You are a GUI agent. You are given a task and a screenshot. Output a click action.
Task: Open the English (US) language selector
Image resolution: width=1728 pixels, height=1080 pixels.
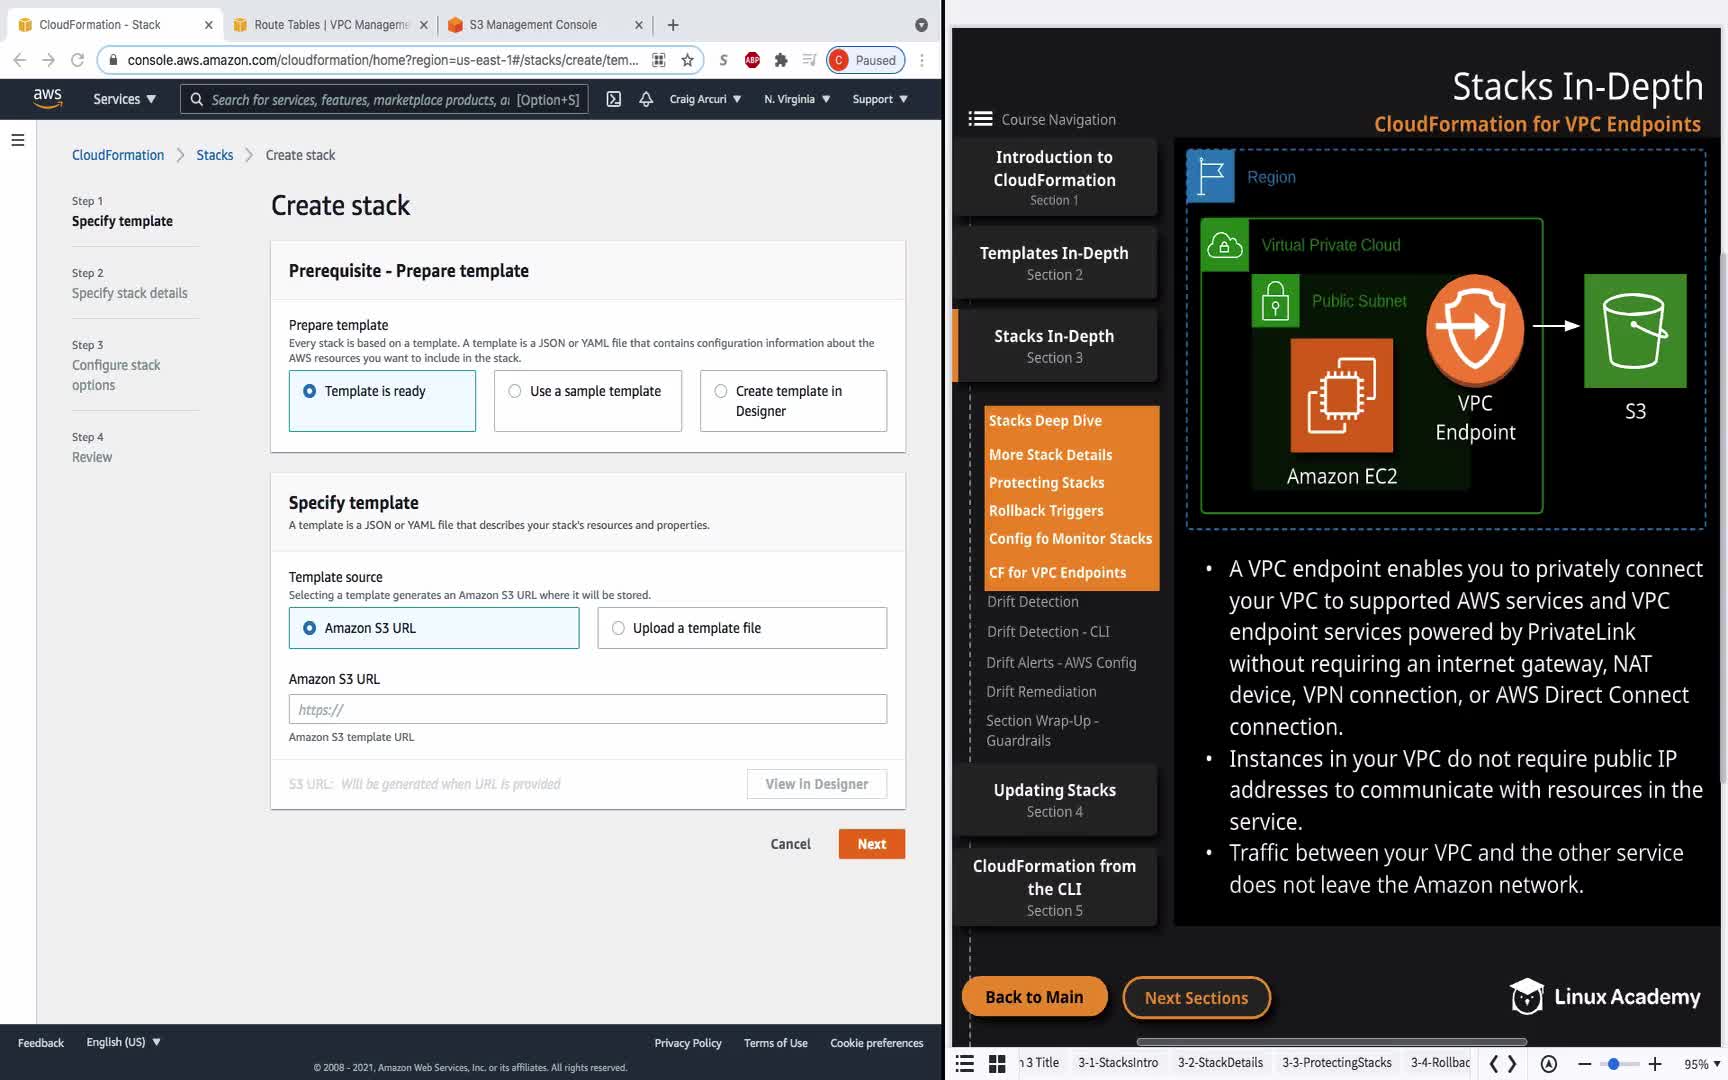pos(123,1042)
